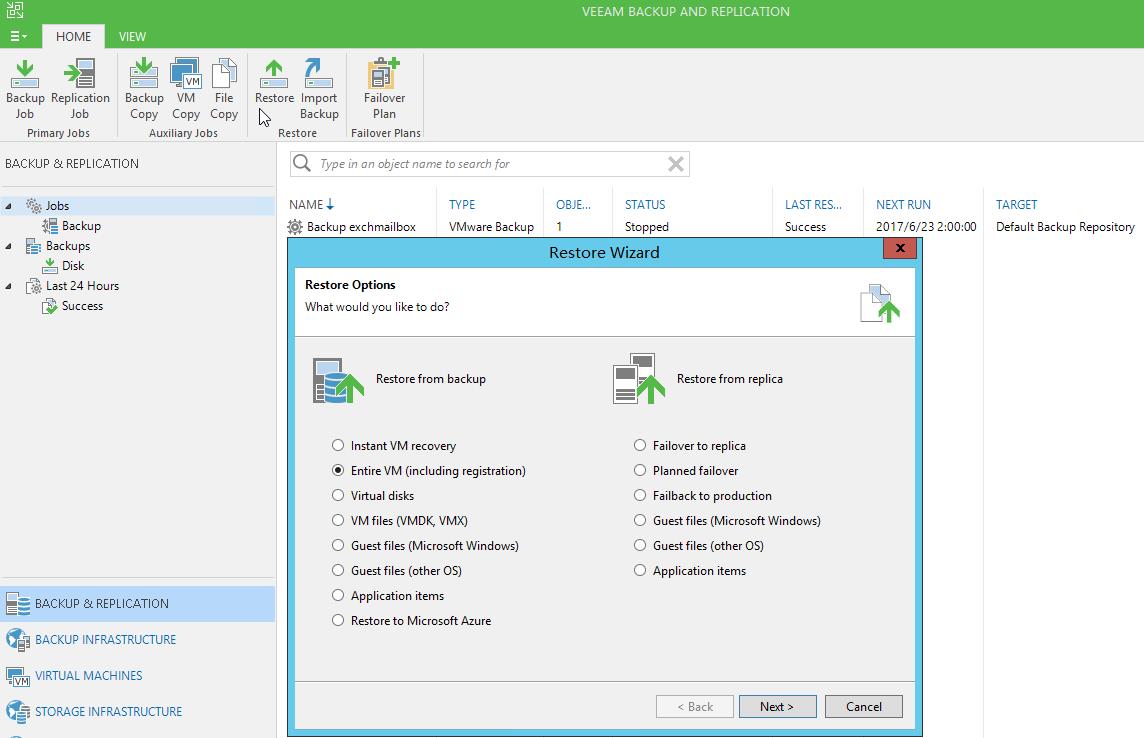
Task: Clear the search box with X icon
Action: tap(676, 164)
